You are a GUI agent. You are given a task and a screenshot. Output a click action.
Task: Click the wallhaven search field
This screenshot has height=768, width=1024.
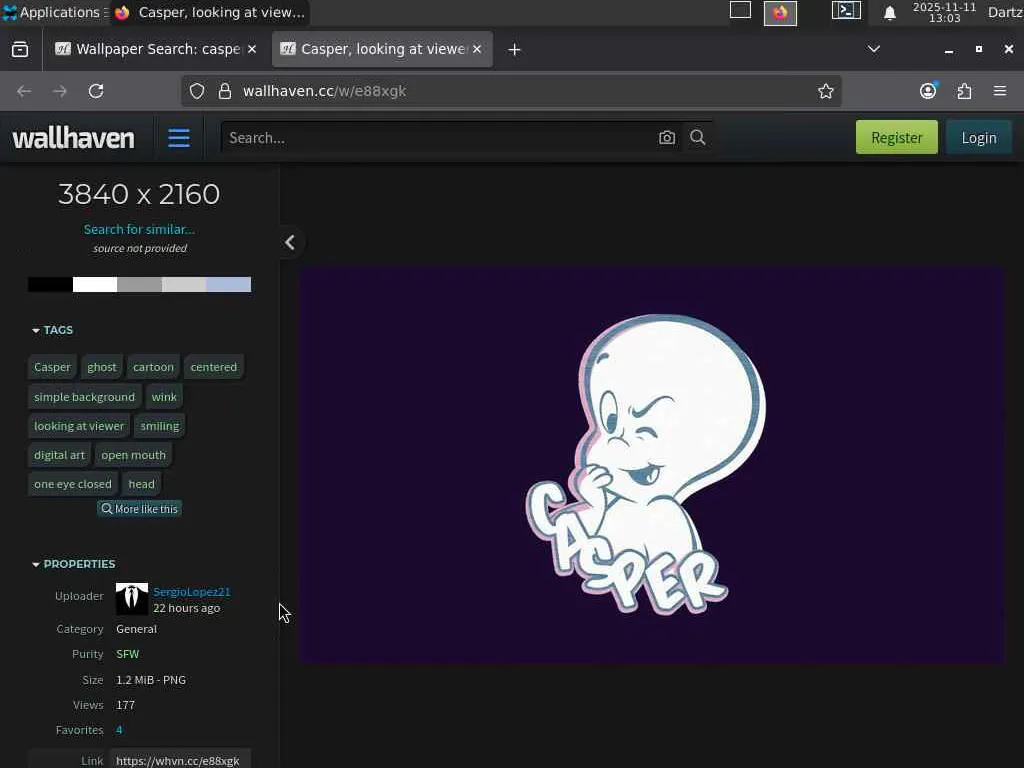[x=439, y=138]
